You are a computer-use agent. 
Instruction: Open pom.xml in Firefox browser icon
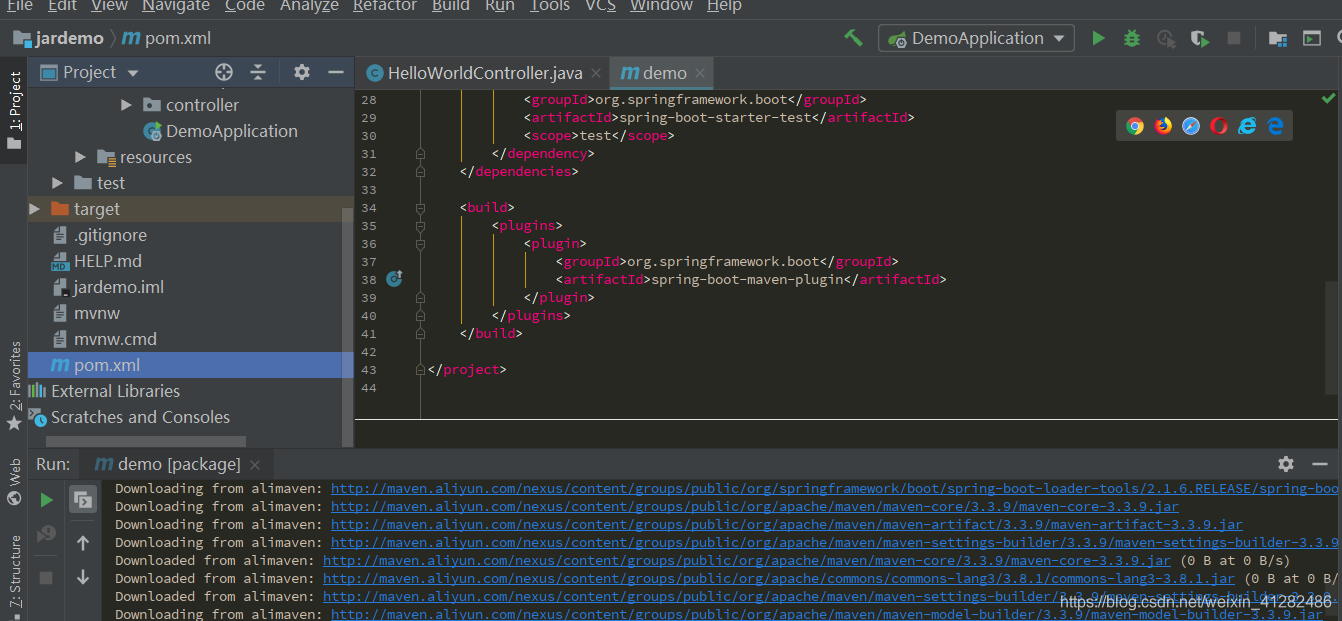[x=1163, y=125]
